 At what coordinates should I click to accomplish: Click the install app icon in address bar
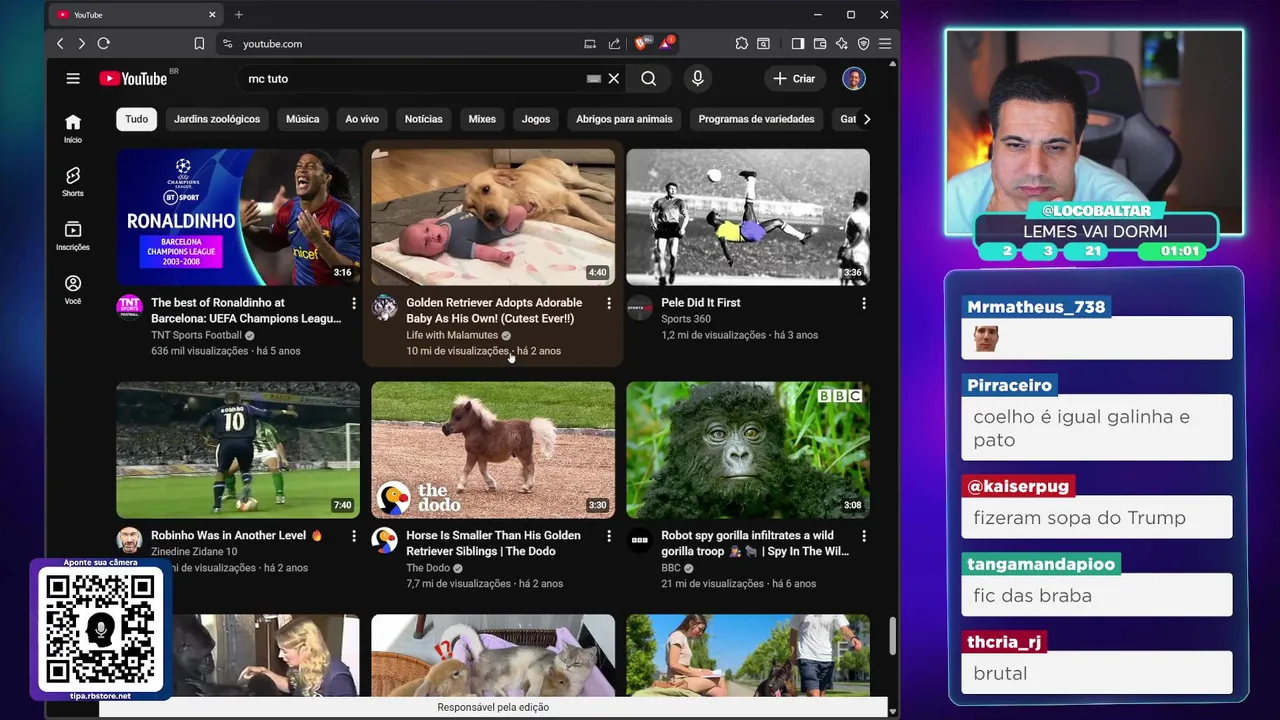click(590, 43)
